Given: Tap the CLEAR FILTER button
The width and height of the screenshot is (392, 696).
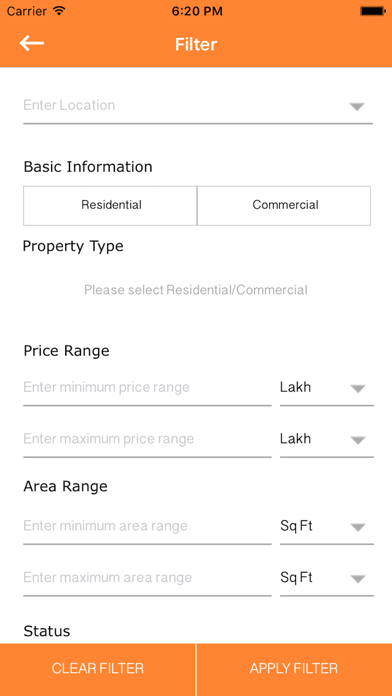Looking at the screenshot, I should pos(98,669).
